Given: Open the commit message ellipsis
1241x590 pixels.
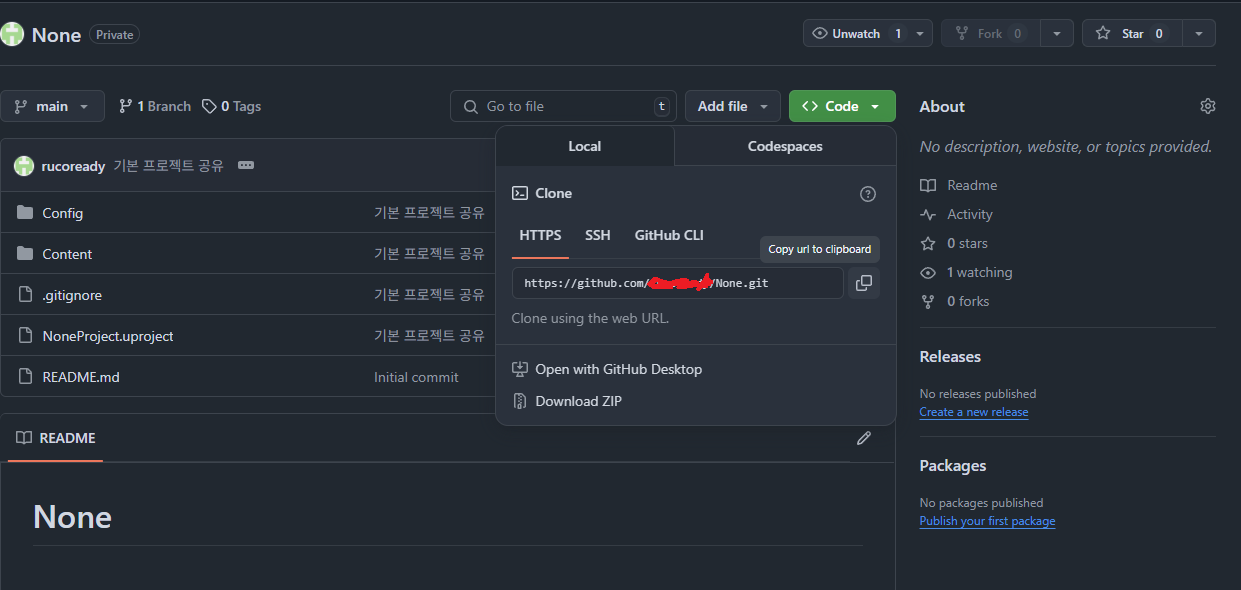Looking at the screenshot, I should tap(246, 165).
